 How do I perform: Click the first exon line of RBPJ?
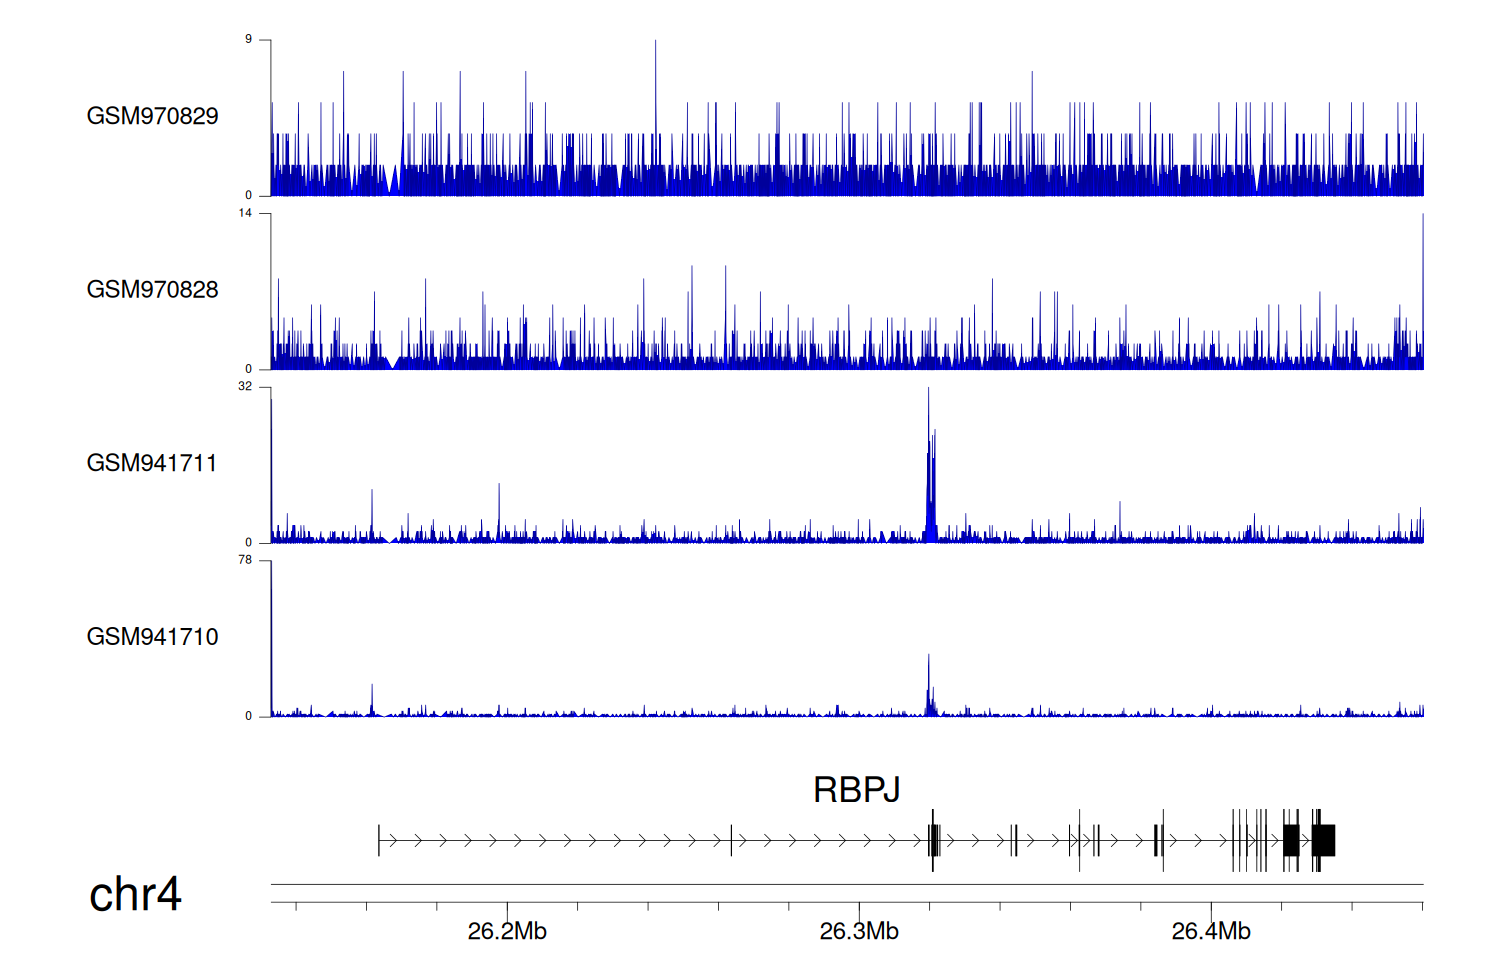379,840
